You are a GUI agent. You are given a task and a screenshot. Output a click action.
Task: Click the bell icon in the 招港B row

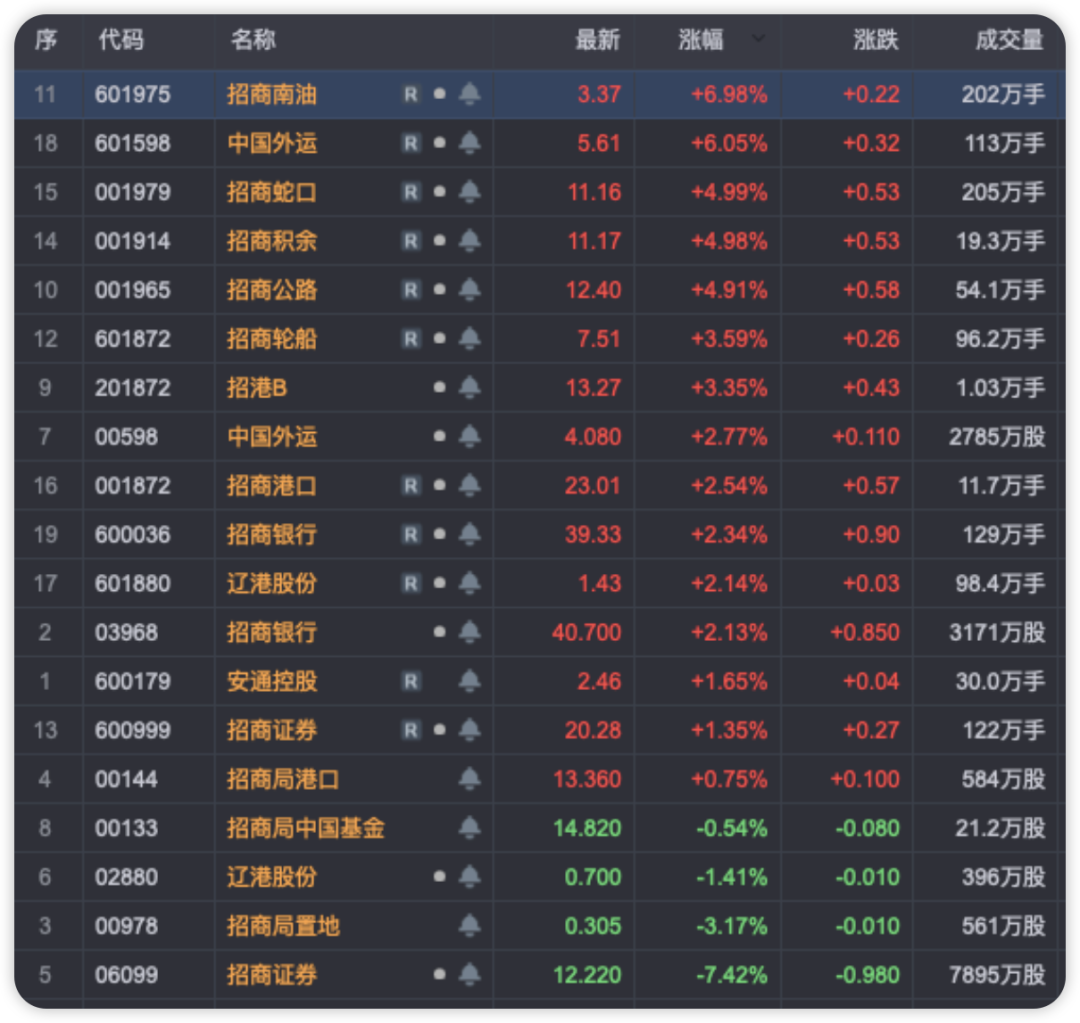point(469,388)
